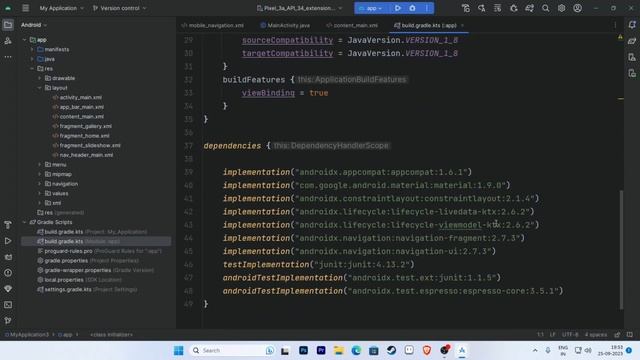This screenshot has height=360, width=640.
Task: Collapse the layout folder
Action: point(40,88)
